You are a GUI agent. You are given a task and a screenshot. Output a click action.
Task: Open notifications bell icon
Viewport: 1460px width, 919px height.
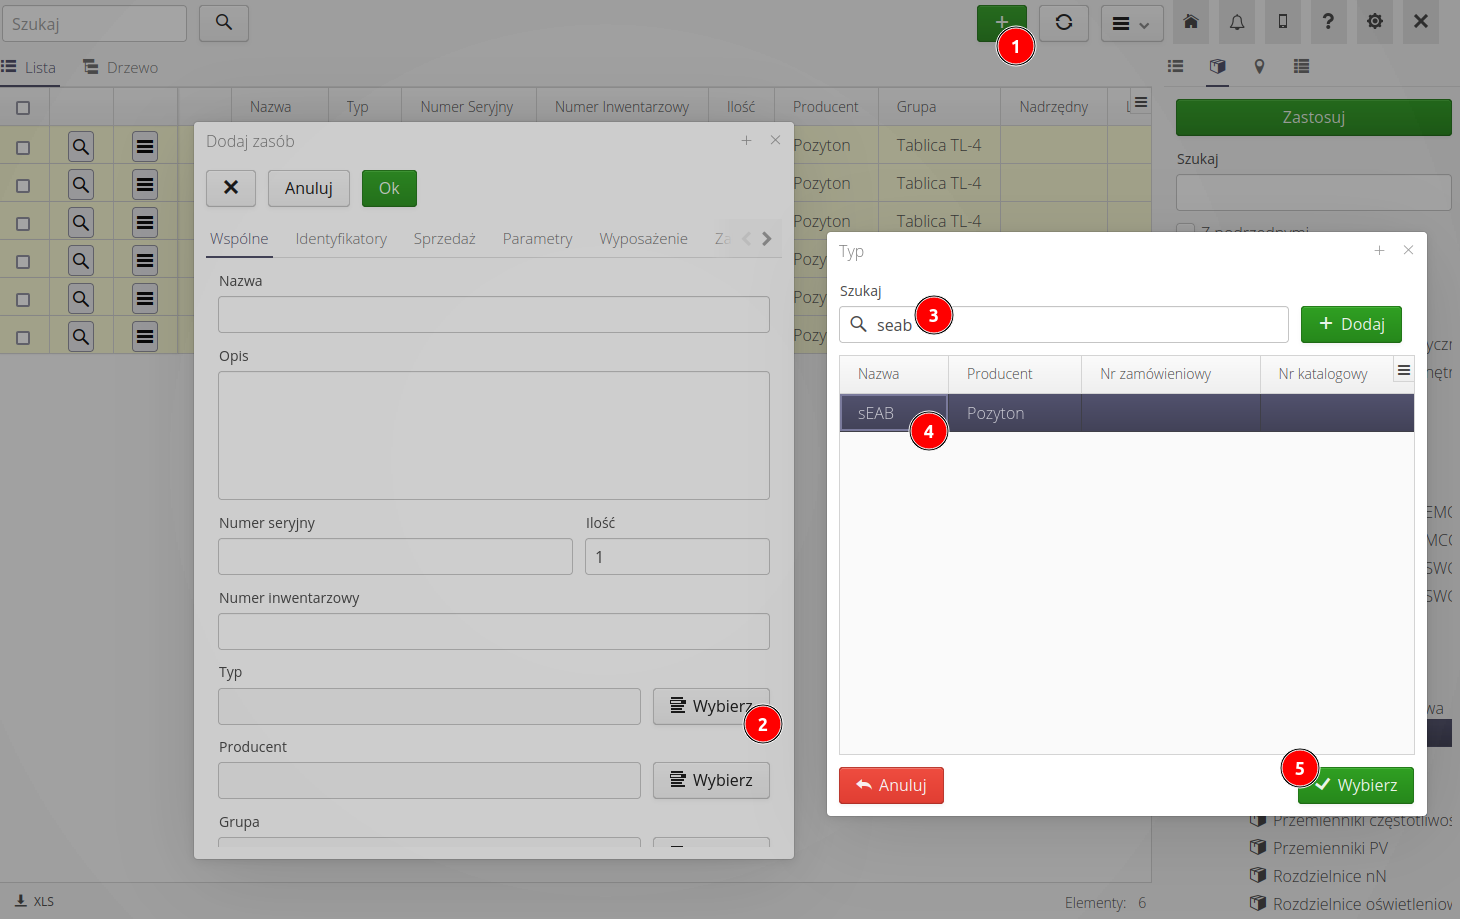(x=1237, y=22)
